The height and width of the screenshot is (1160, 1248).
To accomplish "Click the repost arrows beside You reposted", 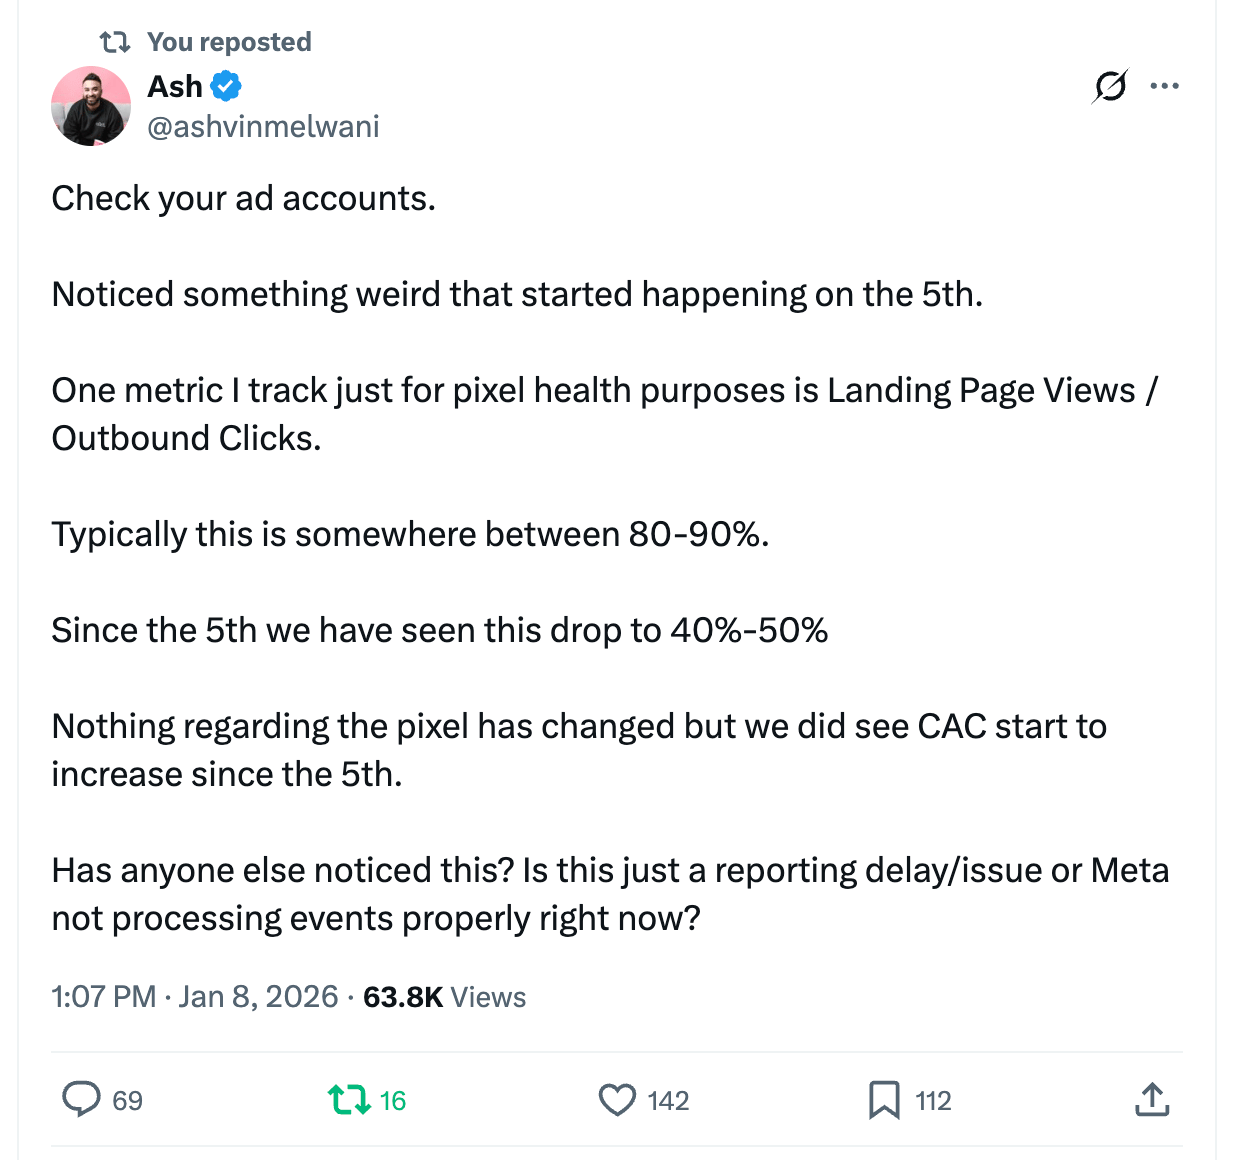I will click(x=115, y=42).
